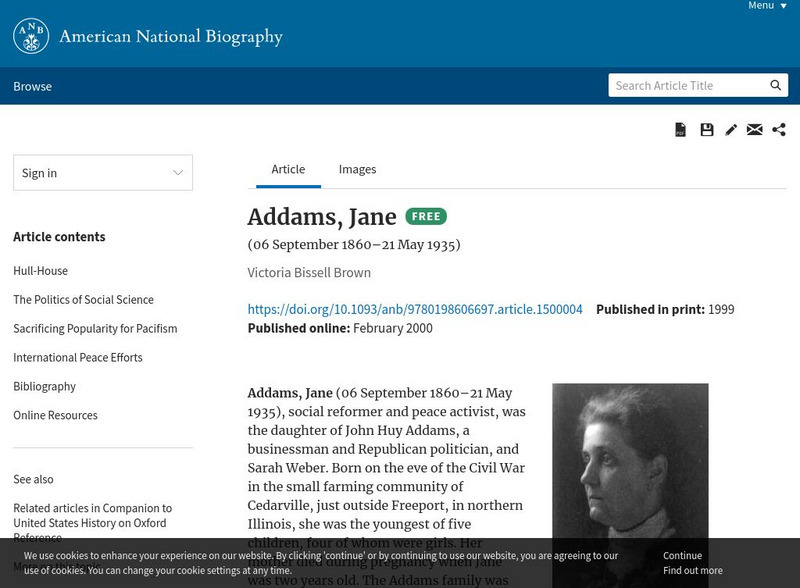This screenshot has width=800, height=588.
Task: Download the article as PDF
Action: [x=681, y=130]
